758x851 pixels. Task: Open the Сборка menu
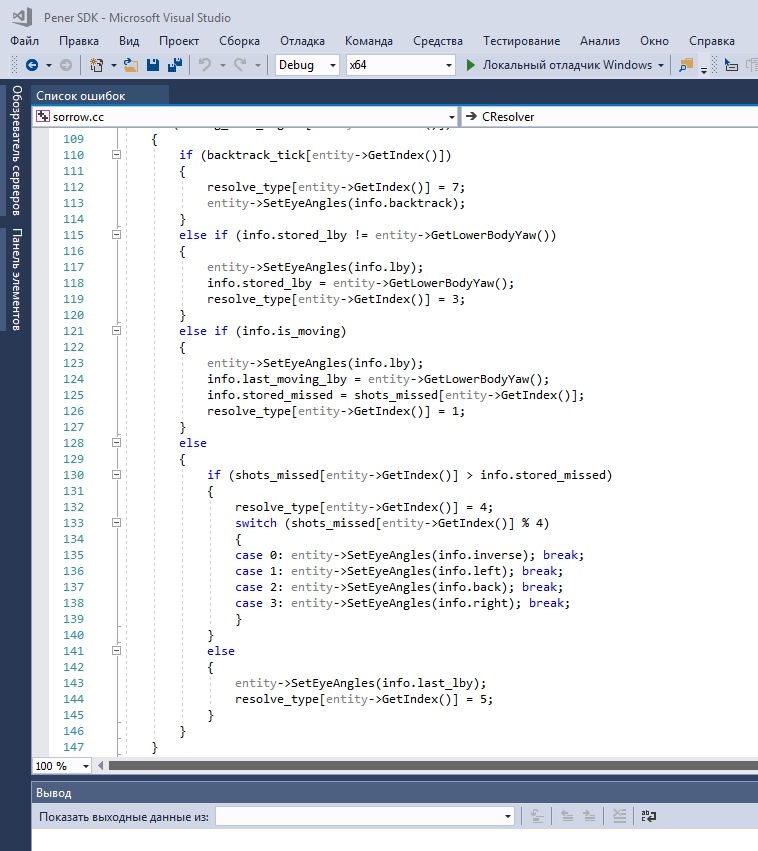tap(239, 41)
